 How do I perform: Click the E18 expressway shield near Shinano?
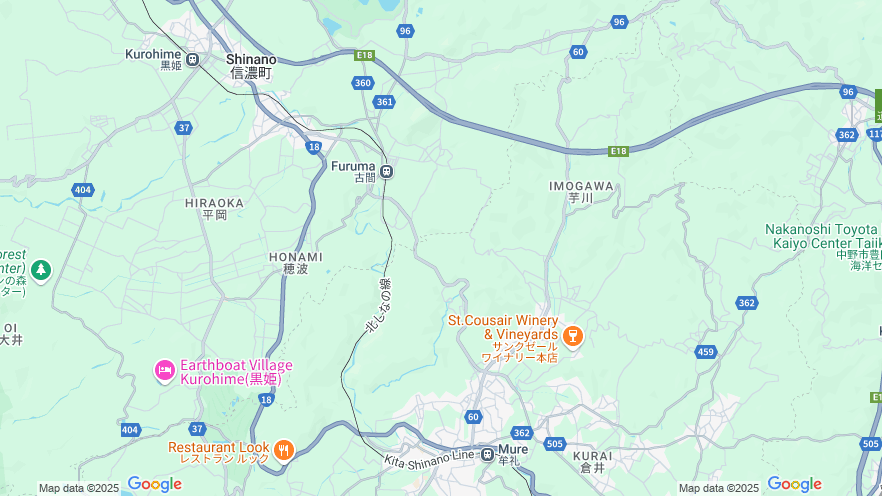click(364, 55)
